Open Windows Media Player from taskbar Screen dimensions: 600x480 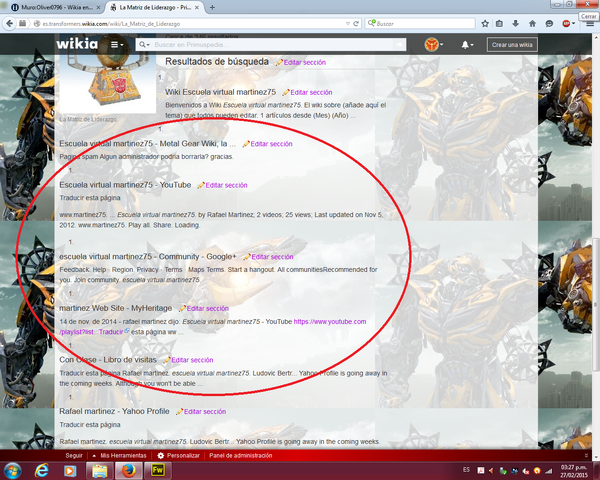70,470
